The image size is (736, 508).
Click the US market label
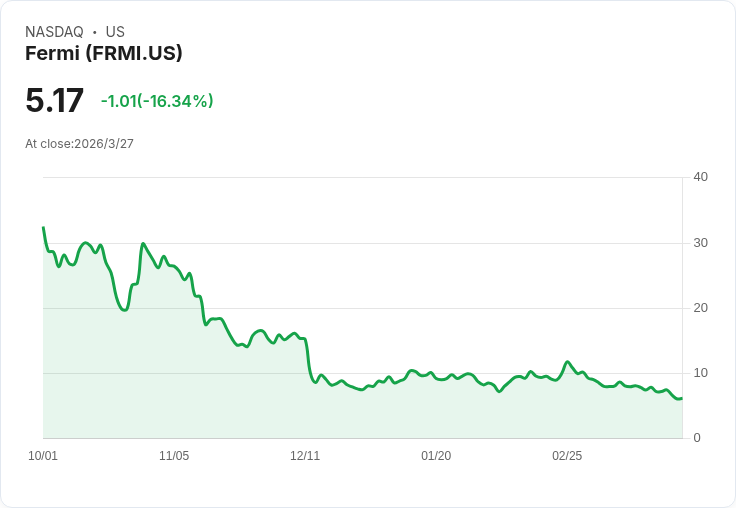(x=115, y=32)
